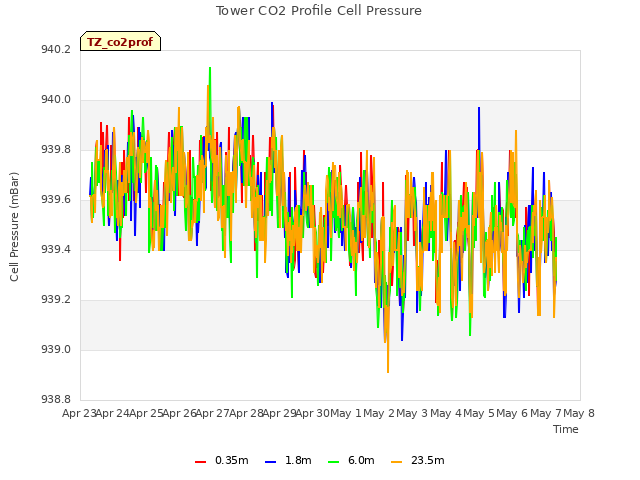Click the 1.8m legend label
640x480 pixels.
coord(298,460)
